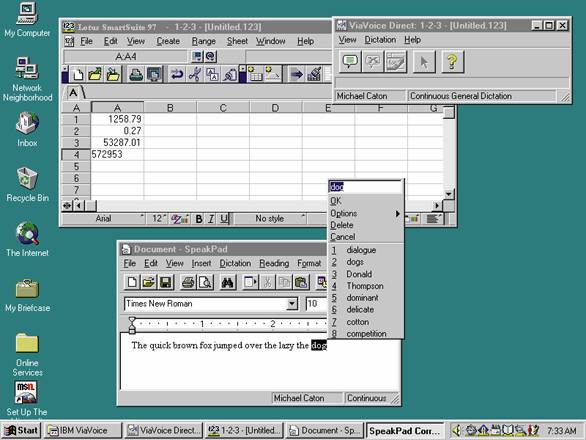Click the print preview icon in SpeakPad
Viewport: 586px width, 440px height.
[205, 282]
